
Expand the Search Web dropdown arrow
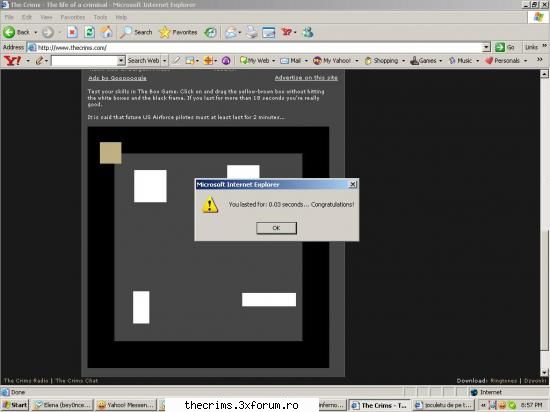tap(165, 61)
